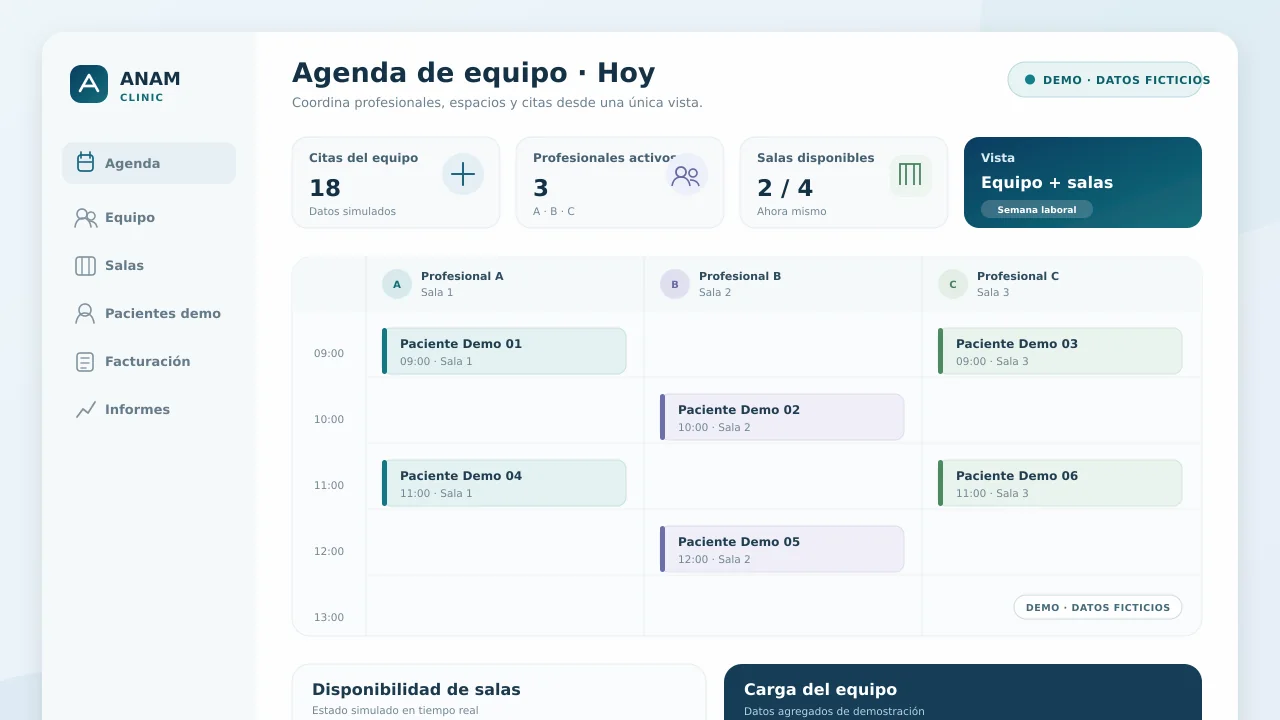Open the Salas menu item

click(x=149, y=265)
